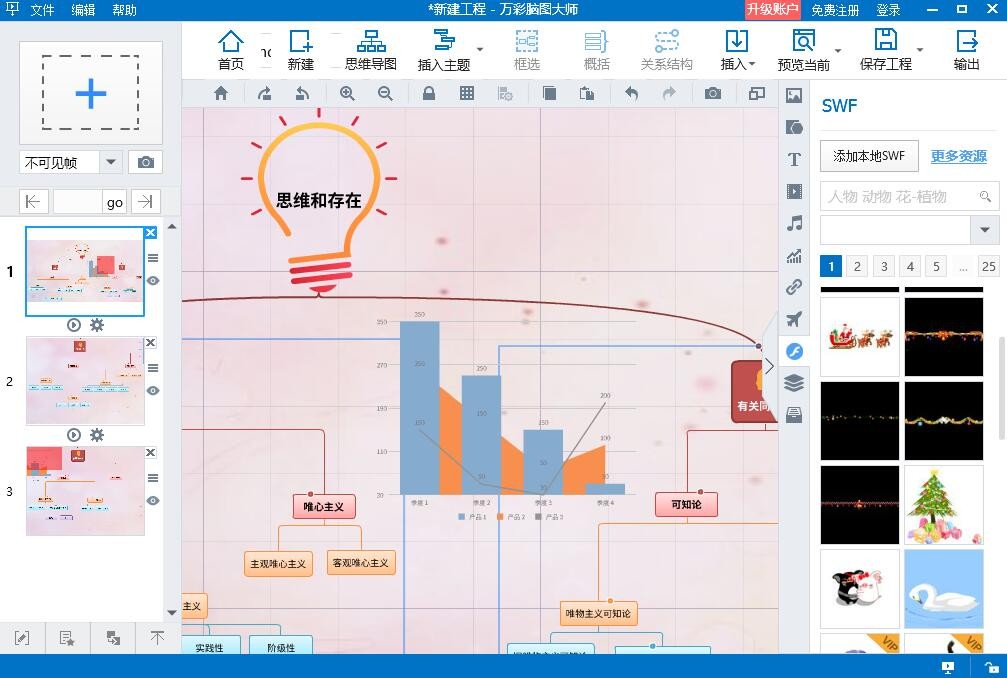Open the animation panel with paper plane icon
This screenshot has width=1007, height=678.
(794, 318)
